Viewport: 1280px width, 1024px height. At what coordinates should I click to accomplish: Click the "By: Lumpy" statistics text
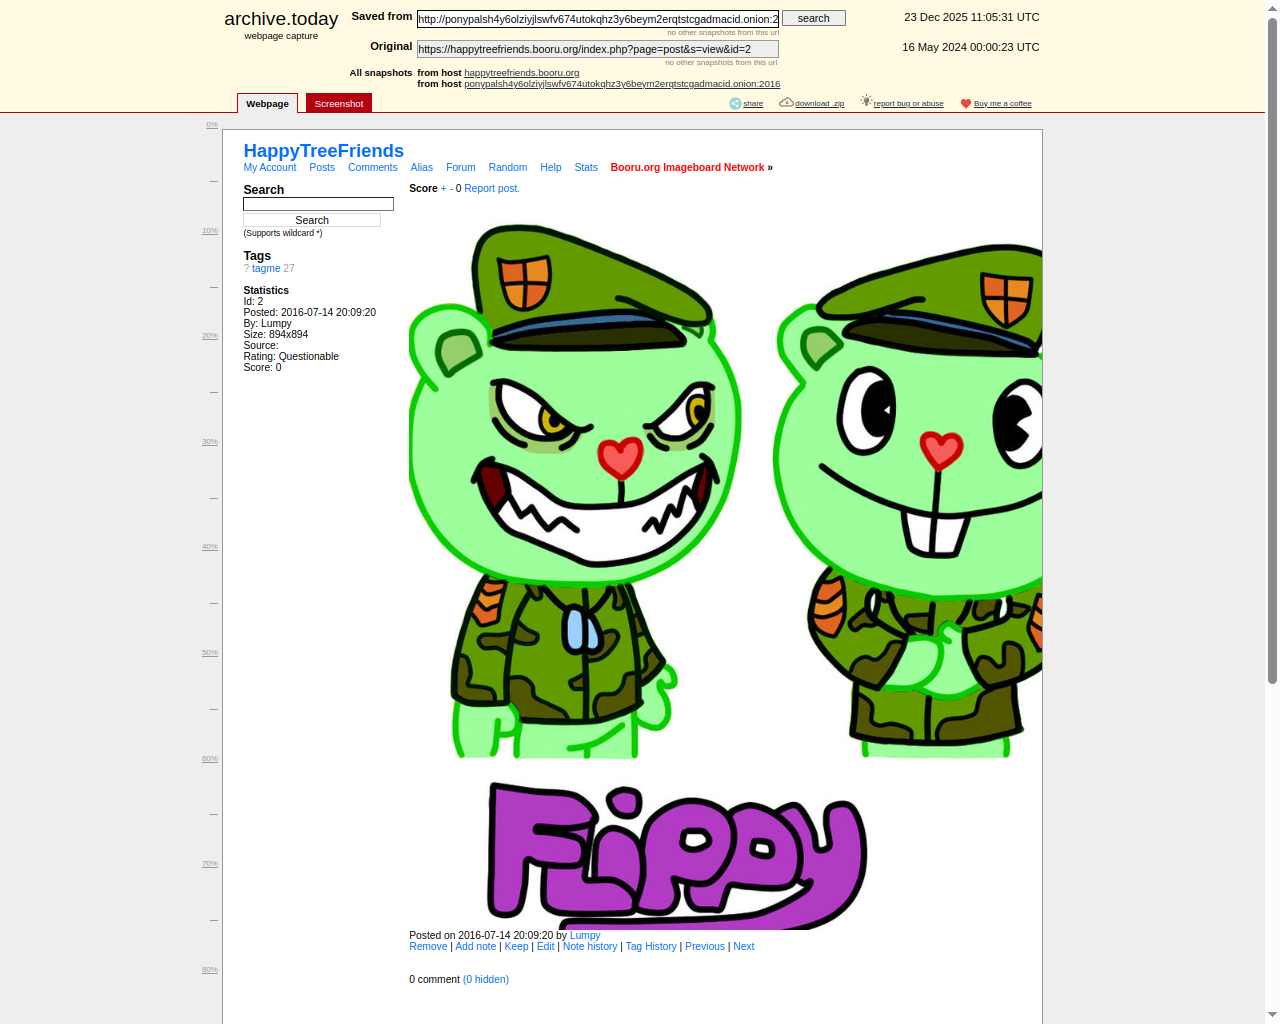[267, 324]
